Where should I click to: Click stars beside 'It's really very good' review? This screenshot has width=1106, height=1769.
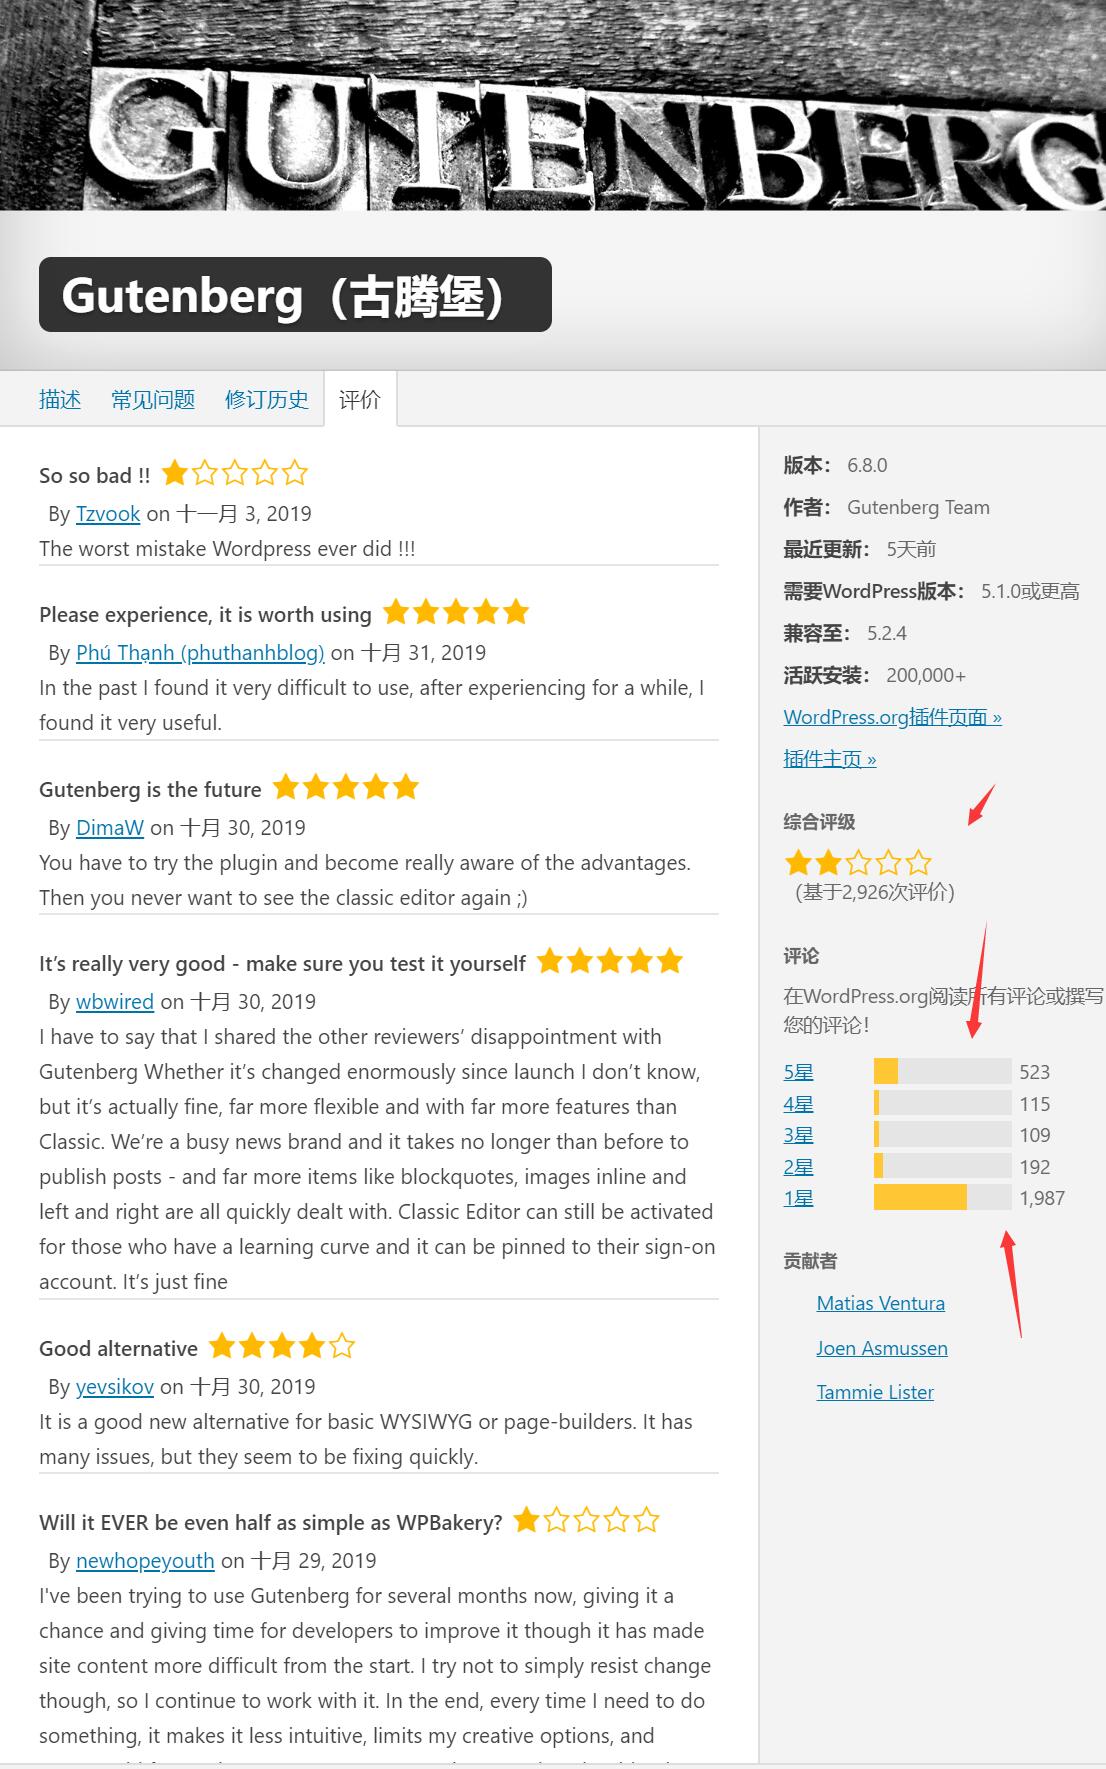pos(610,961)
